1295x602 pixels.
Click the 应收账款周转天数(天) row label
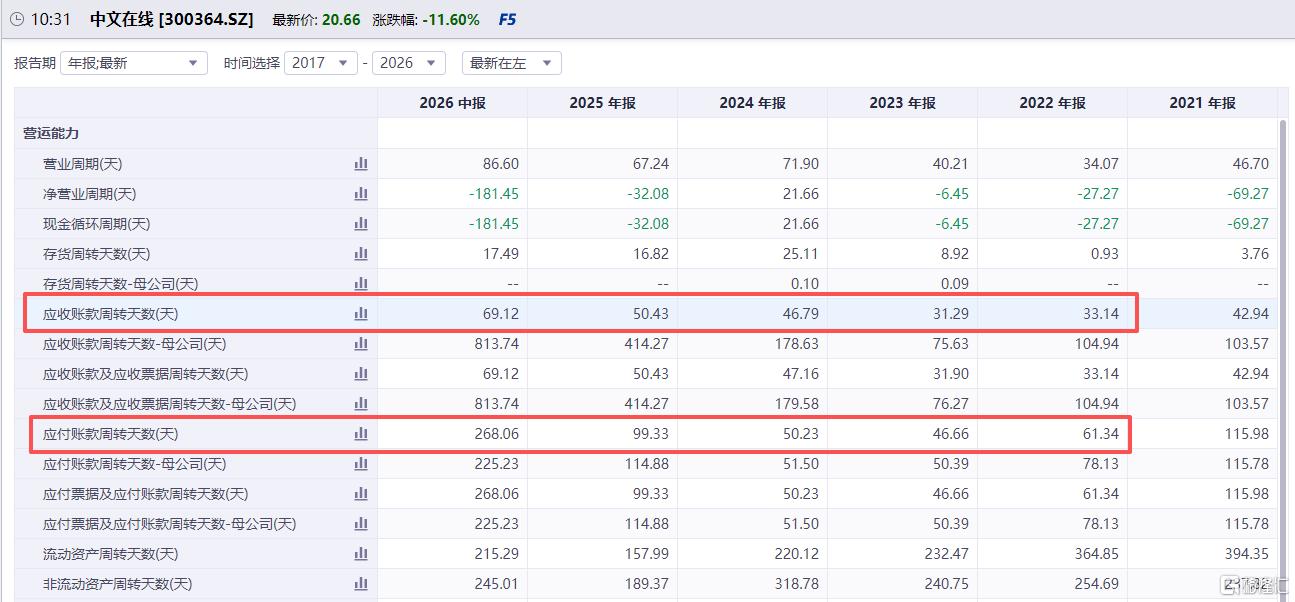pos(111,314)
